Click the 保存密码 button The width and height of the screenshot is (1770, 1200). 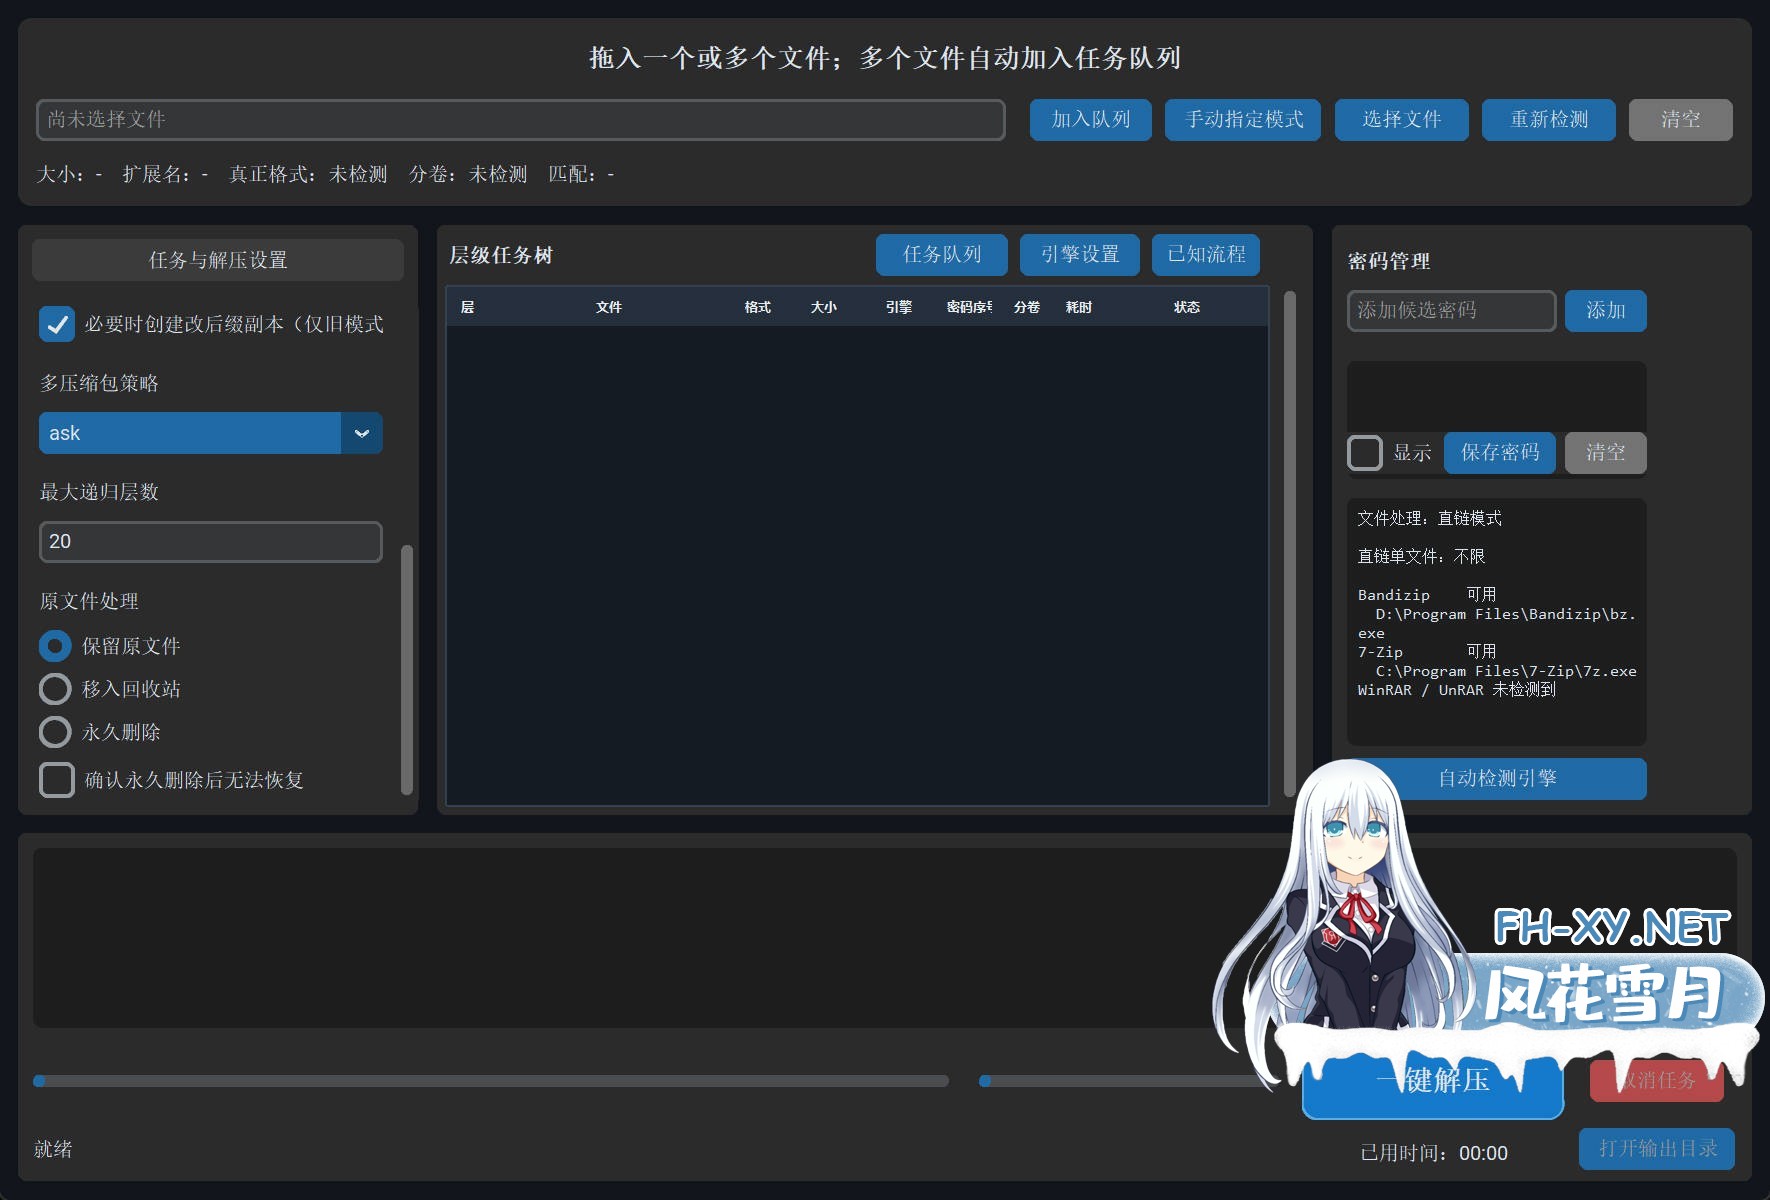(1500, 453)
